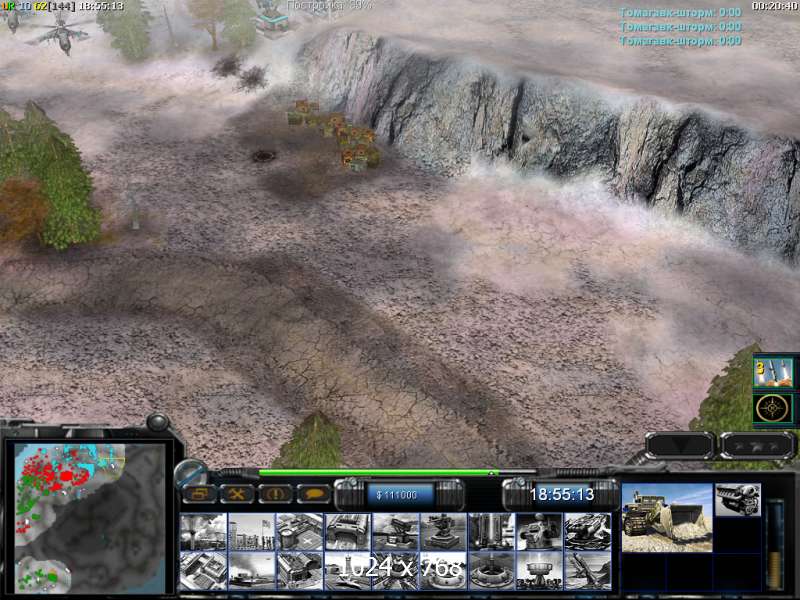Click the green build progress bar

pyautogui.click(x=379, y=473)
